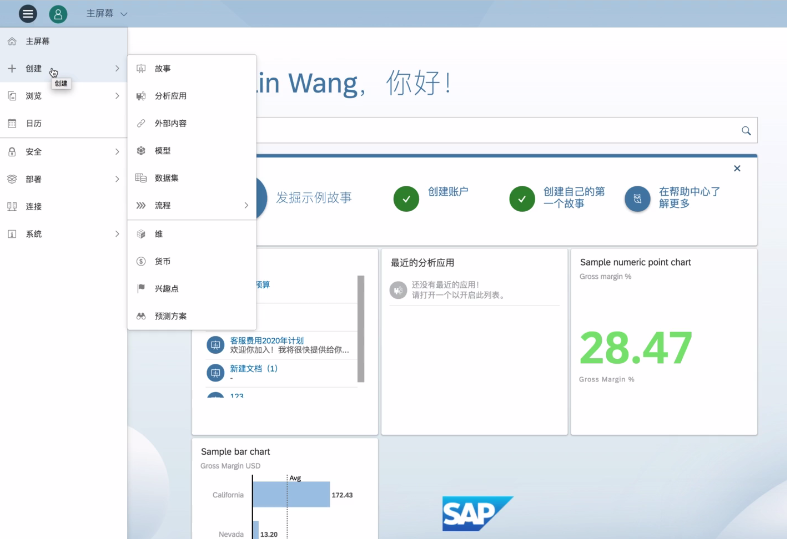Click the 流程 triple-arrow icon
This screenshot has width=787, height=539.
tap(141, 205)
